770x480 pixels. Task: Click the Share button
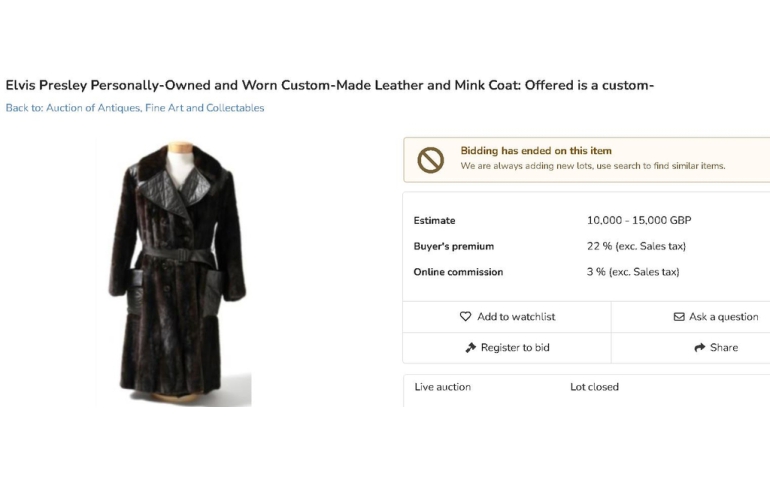[690, 348]
